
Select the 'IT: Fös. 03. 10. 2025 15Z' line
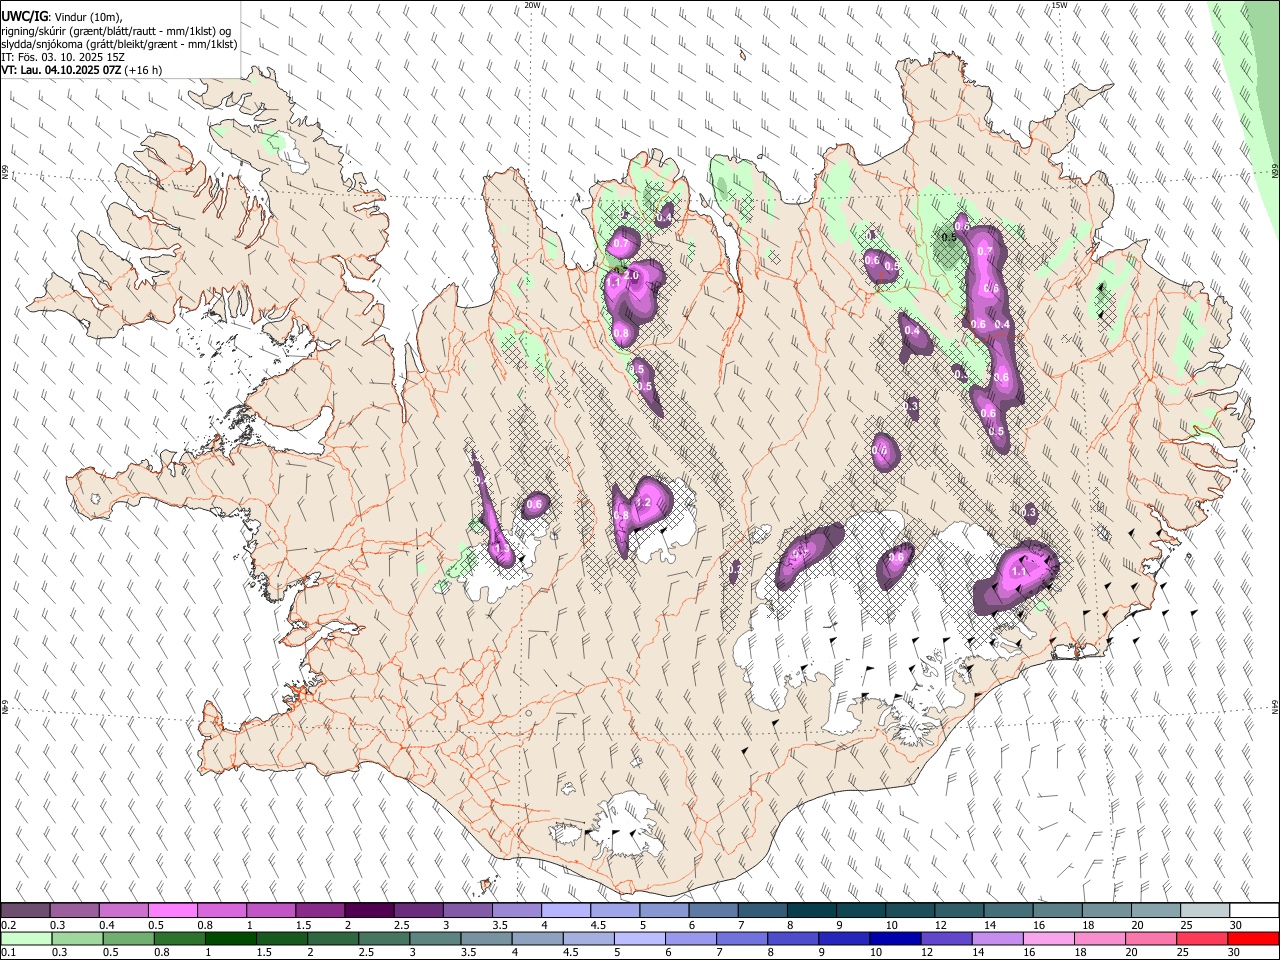tap(63, 57)
